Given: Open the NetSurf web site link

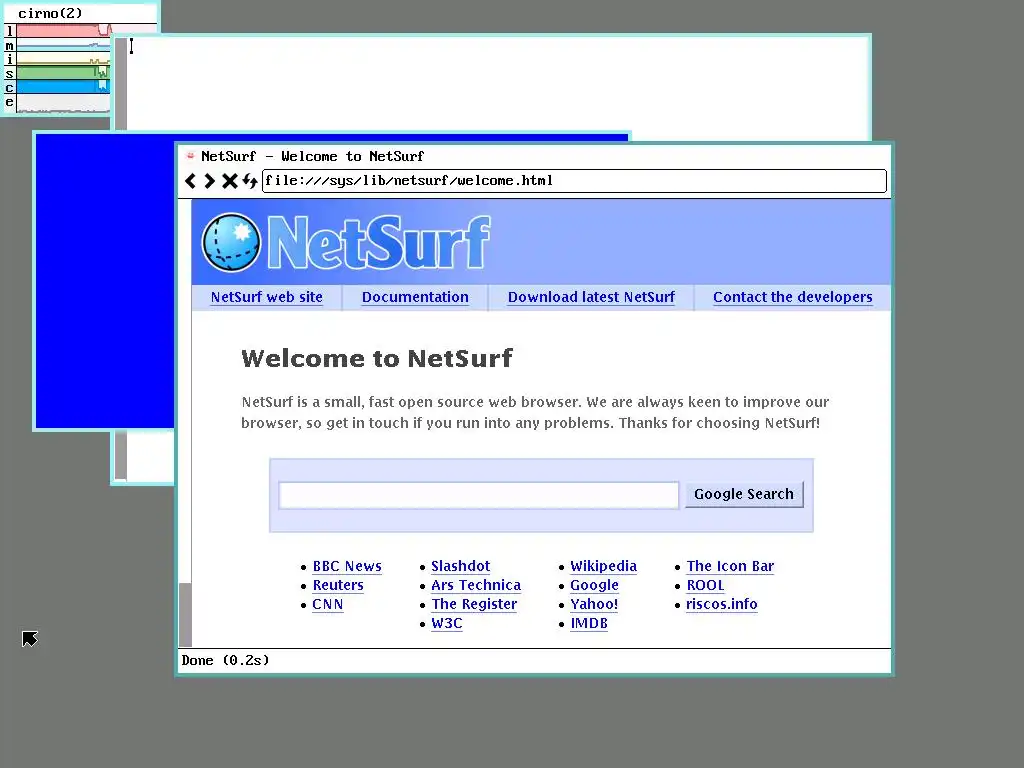Looking at the screenshot, I should tap(266, 297).
